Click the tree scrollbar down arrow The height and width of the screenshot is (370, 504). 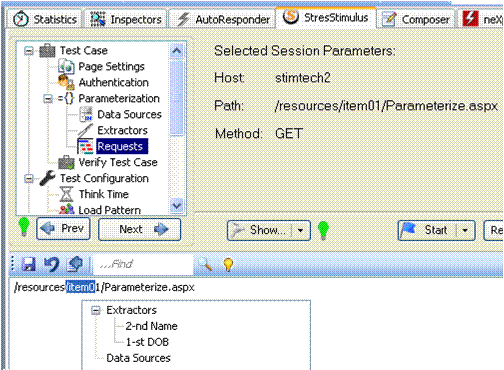tap(176, 205)
